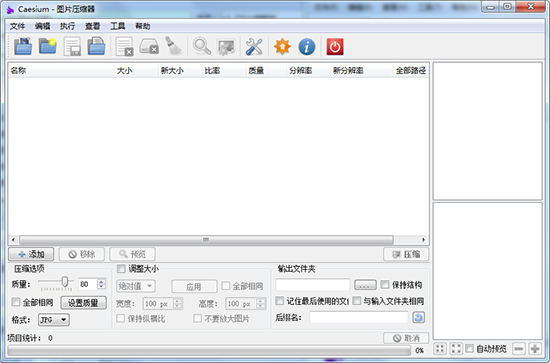Screen dimensions: 550x363
Task: Click the fit-to-window preview icon
Action: [x=440, y=348]
